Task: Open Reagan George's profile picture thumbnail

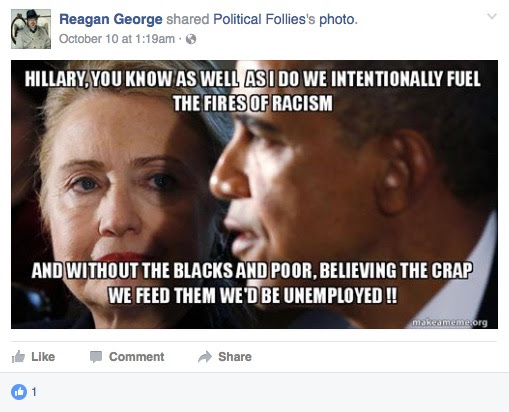Action: [x=31, y=29]
